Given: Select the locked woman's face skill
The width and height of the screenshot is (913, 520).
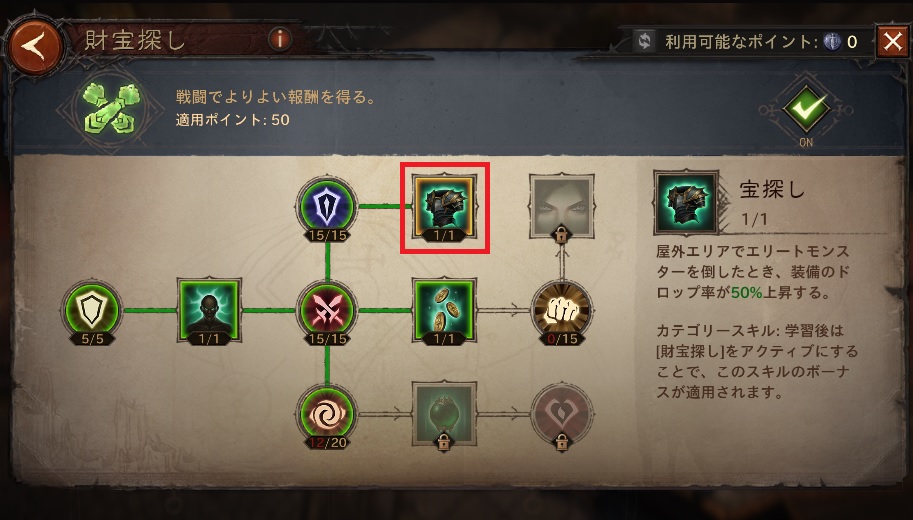Looking at the screenshot, I should [562, 206].
